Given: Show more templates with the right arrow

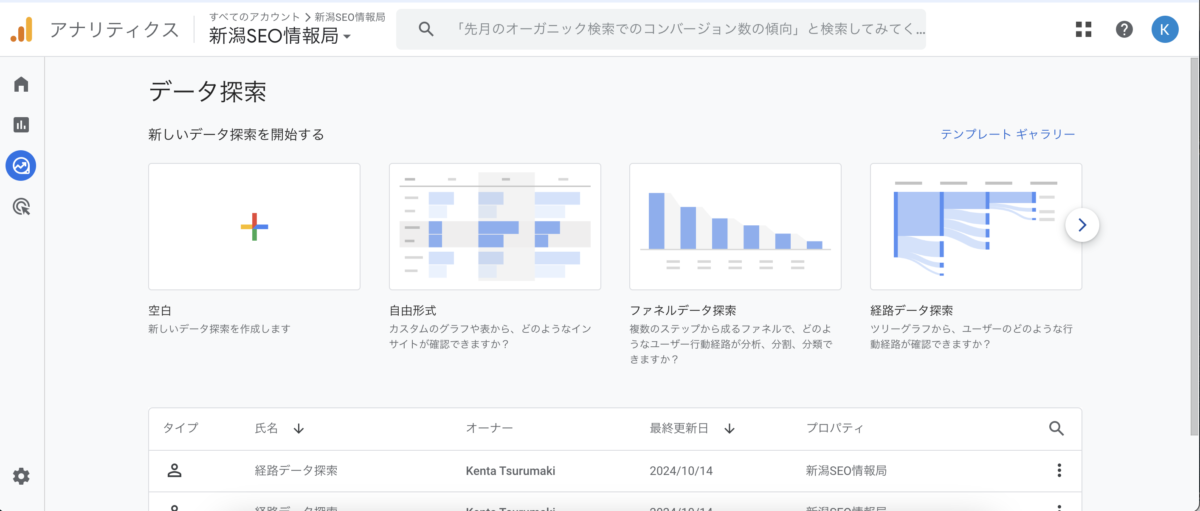Looking at the screenshot, I should pyautogui.click(x=1082, y=225).
